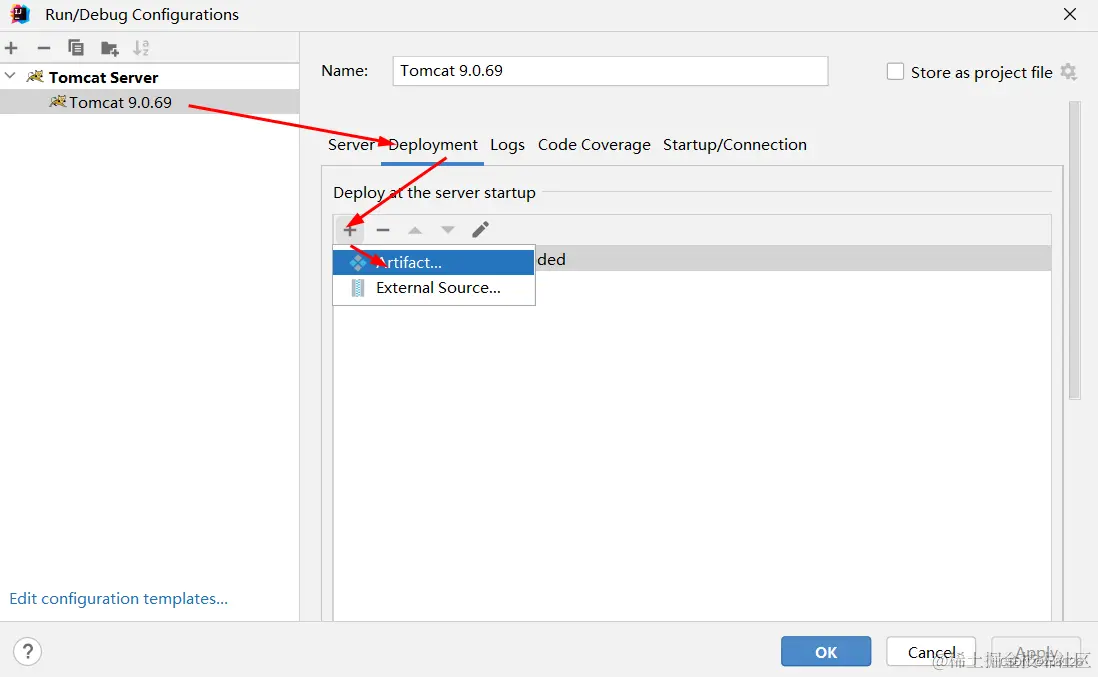Viewport: 1098px width, 677px height.
Task: Confirm with the OK button
Action: pos(826,652)
